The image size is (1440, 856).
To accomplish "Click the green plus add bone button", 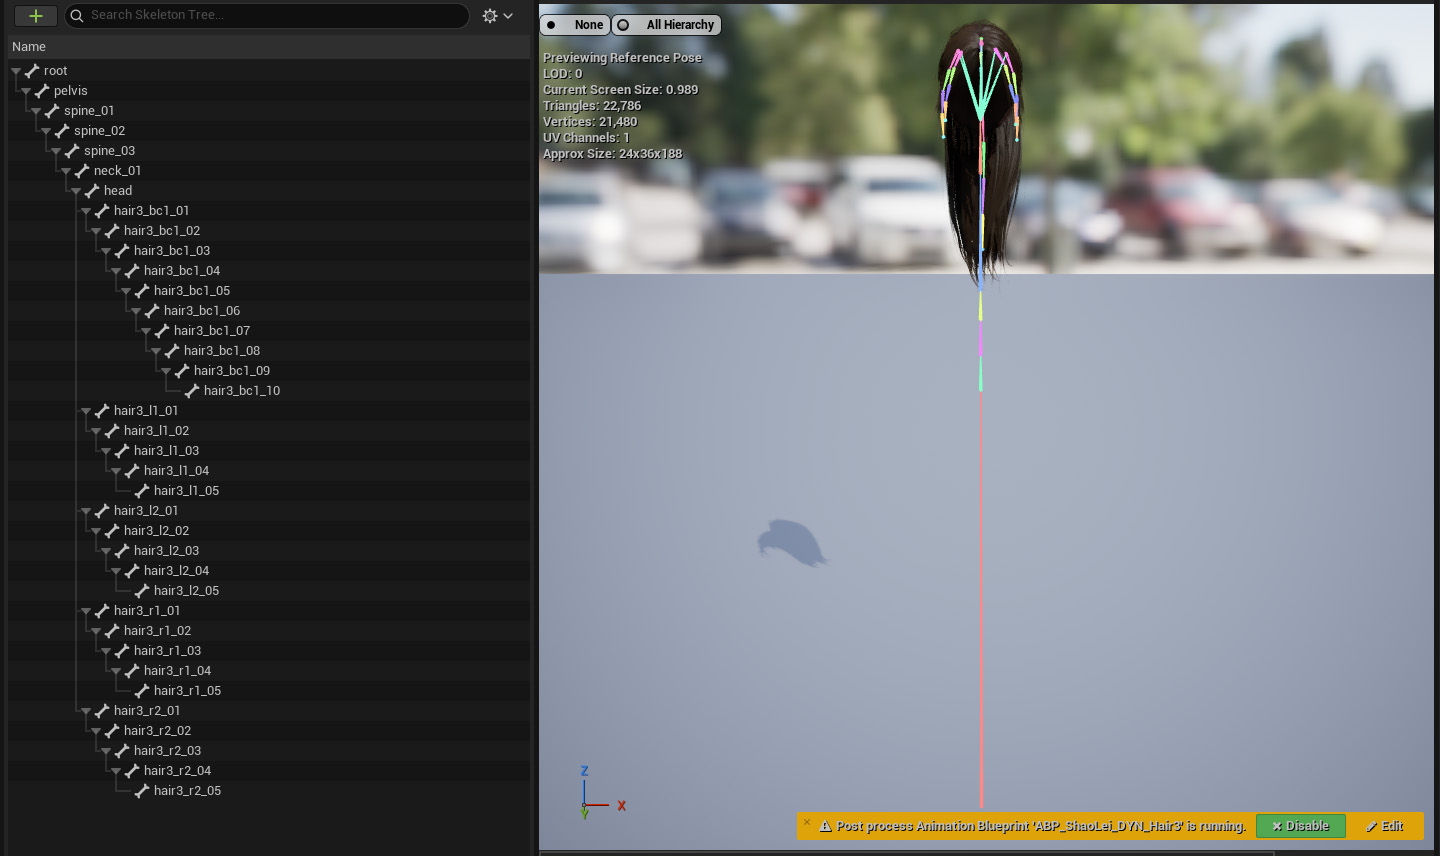I will click(35, 16).
